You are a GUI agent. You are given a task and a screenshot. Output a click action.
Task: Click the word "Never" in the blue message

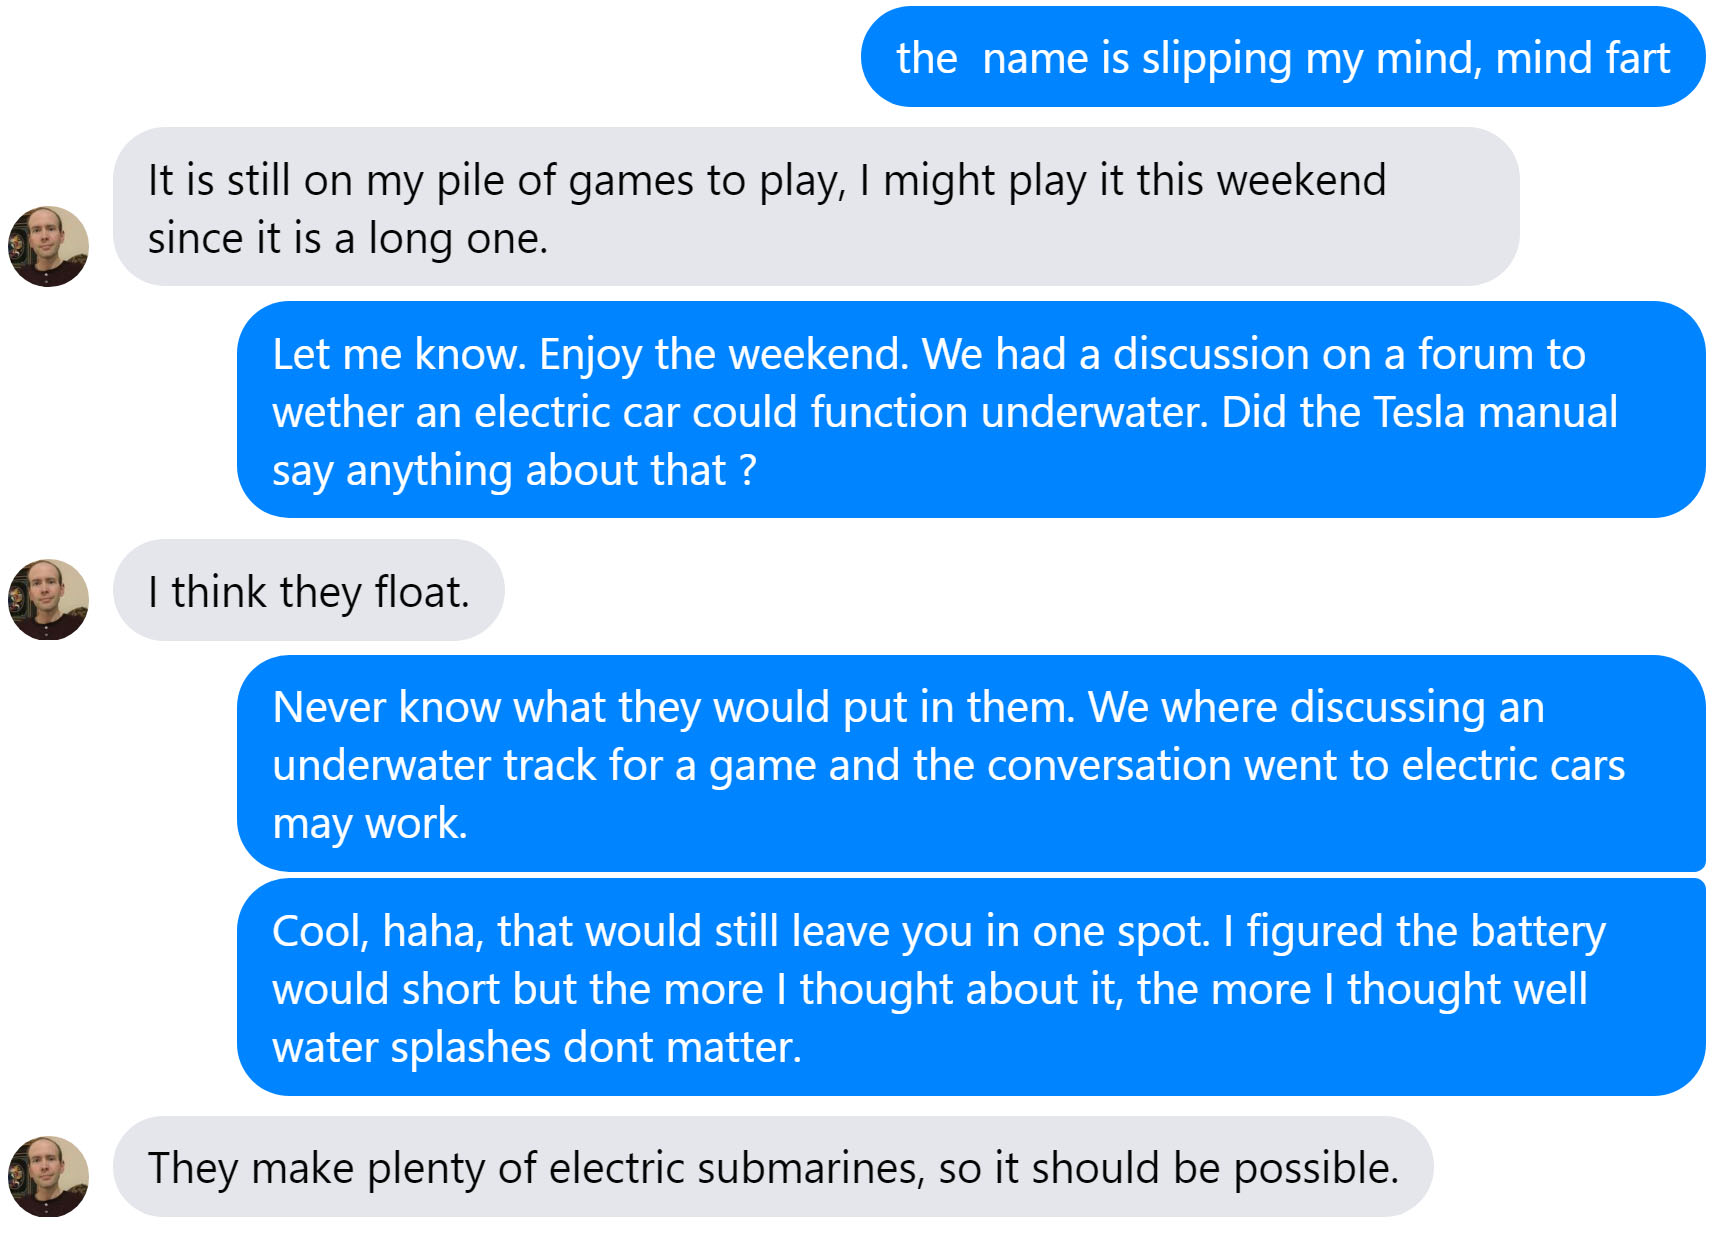pyautogui.click(x=329, y=707)
